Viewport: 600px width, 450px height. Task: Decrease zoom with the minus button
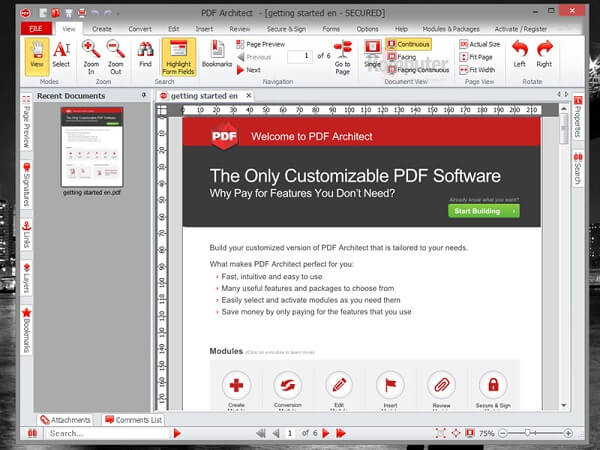tap(503, 433)
